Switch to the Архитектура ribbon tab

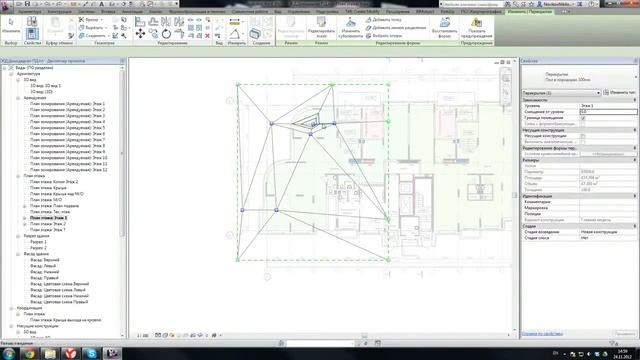(x=30, y=12)
